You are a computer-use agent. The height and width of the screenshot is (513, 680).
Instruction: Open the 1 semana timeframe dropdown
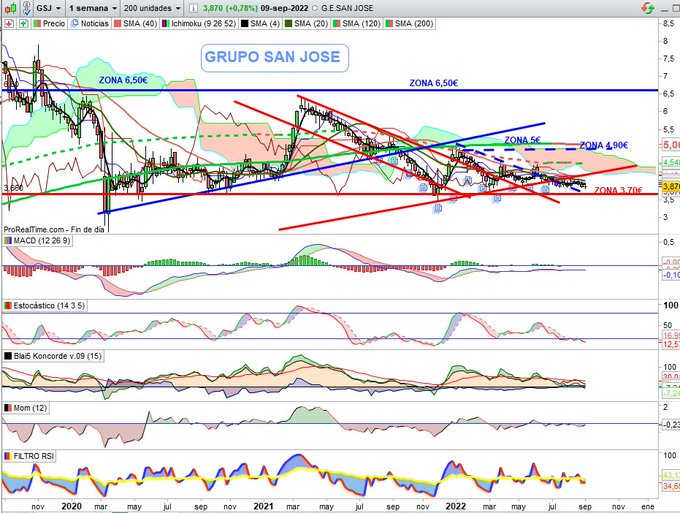[x=93, y=8]
